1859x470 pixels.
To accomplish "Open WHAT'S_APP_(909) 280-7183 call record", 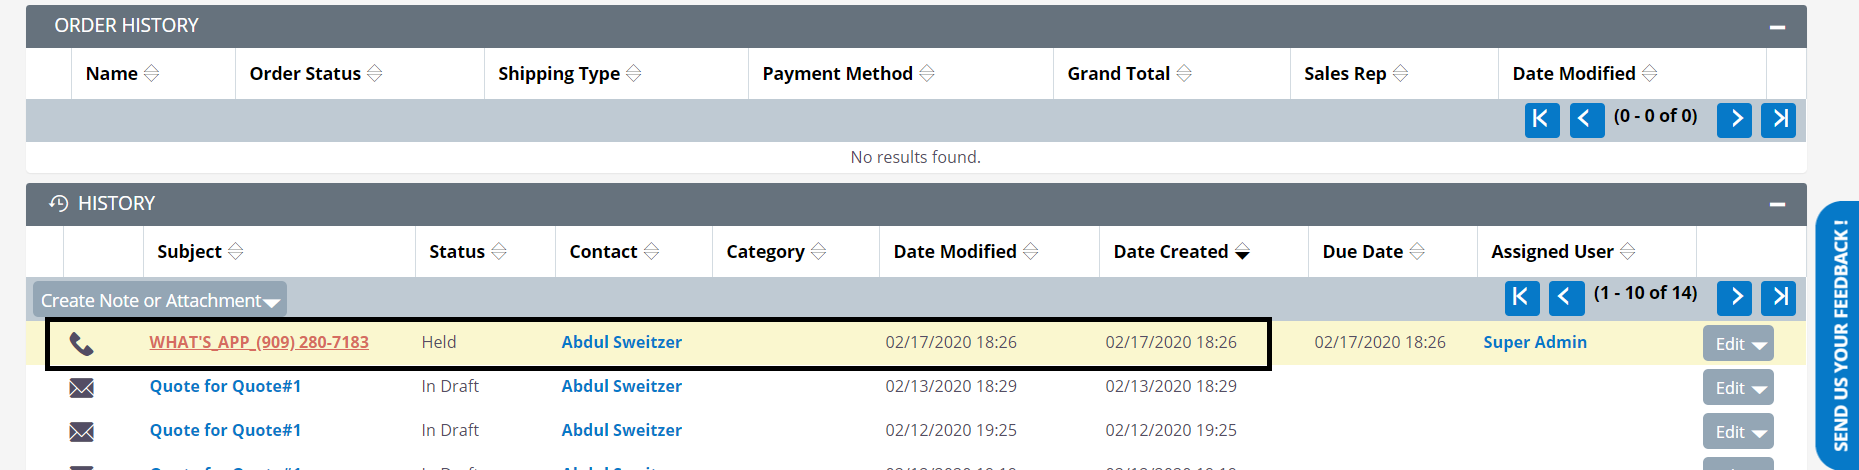I will 259,342.
